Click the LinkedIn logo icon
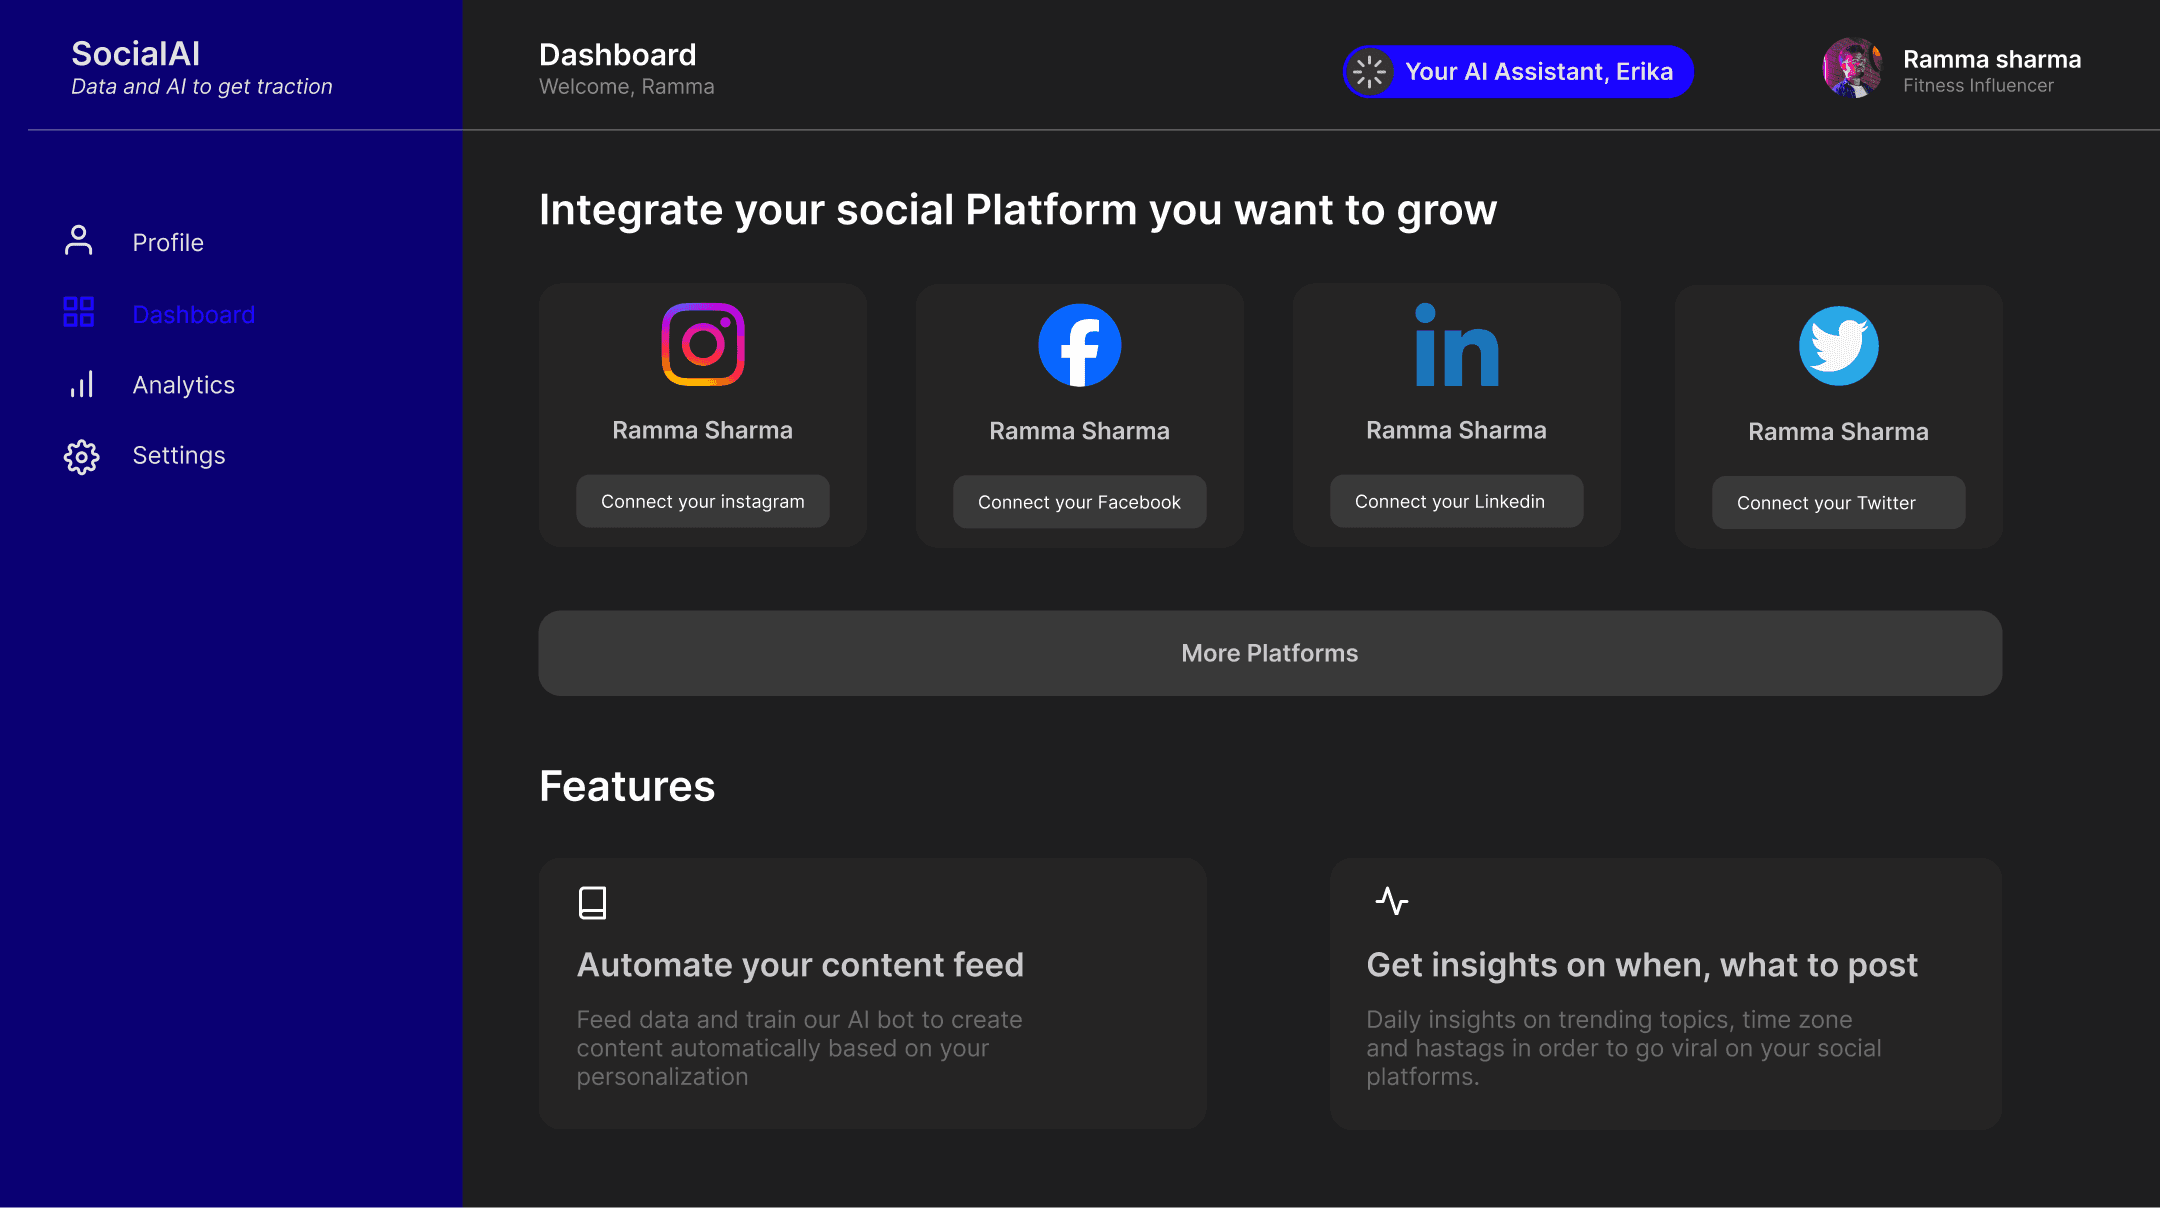The width and height of the screenshot is (2160, 1208). pos(1457,345)
